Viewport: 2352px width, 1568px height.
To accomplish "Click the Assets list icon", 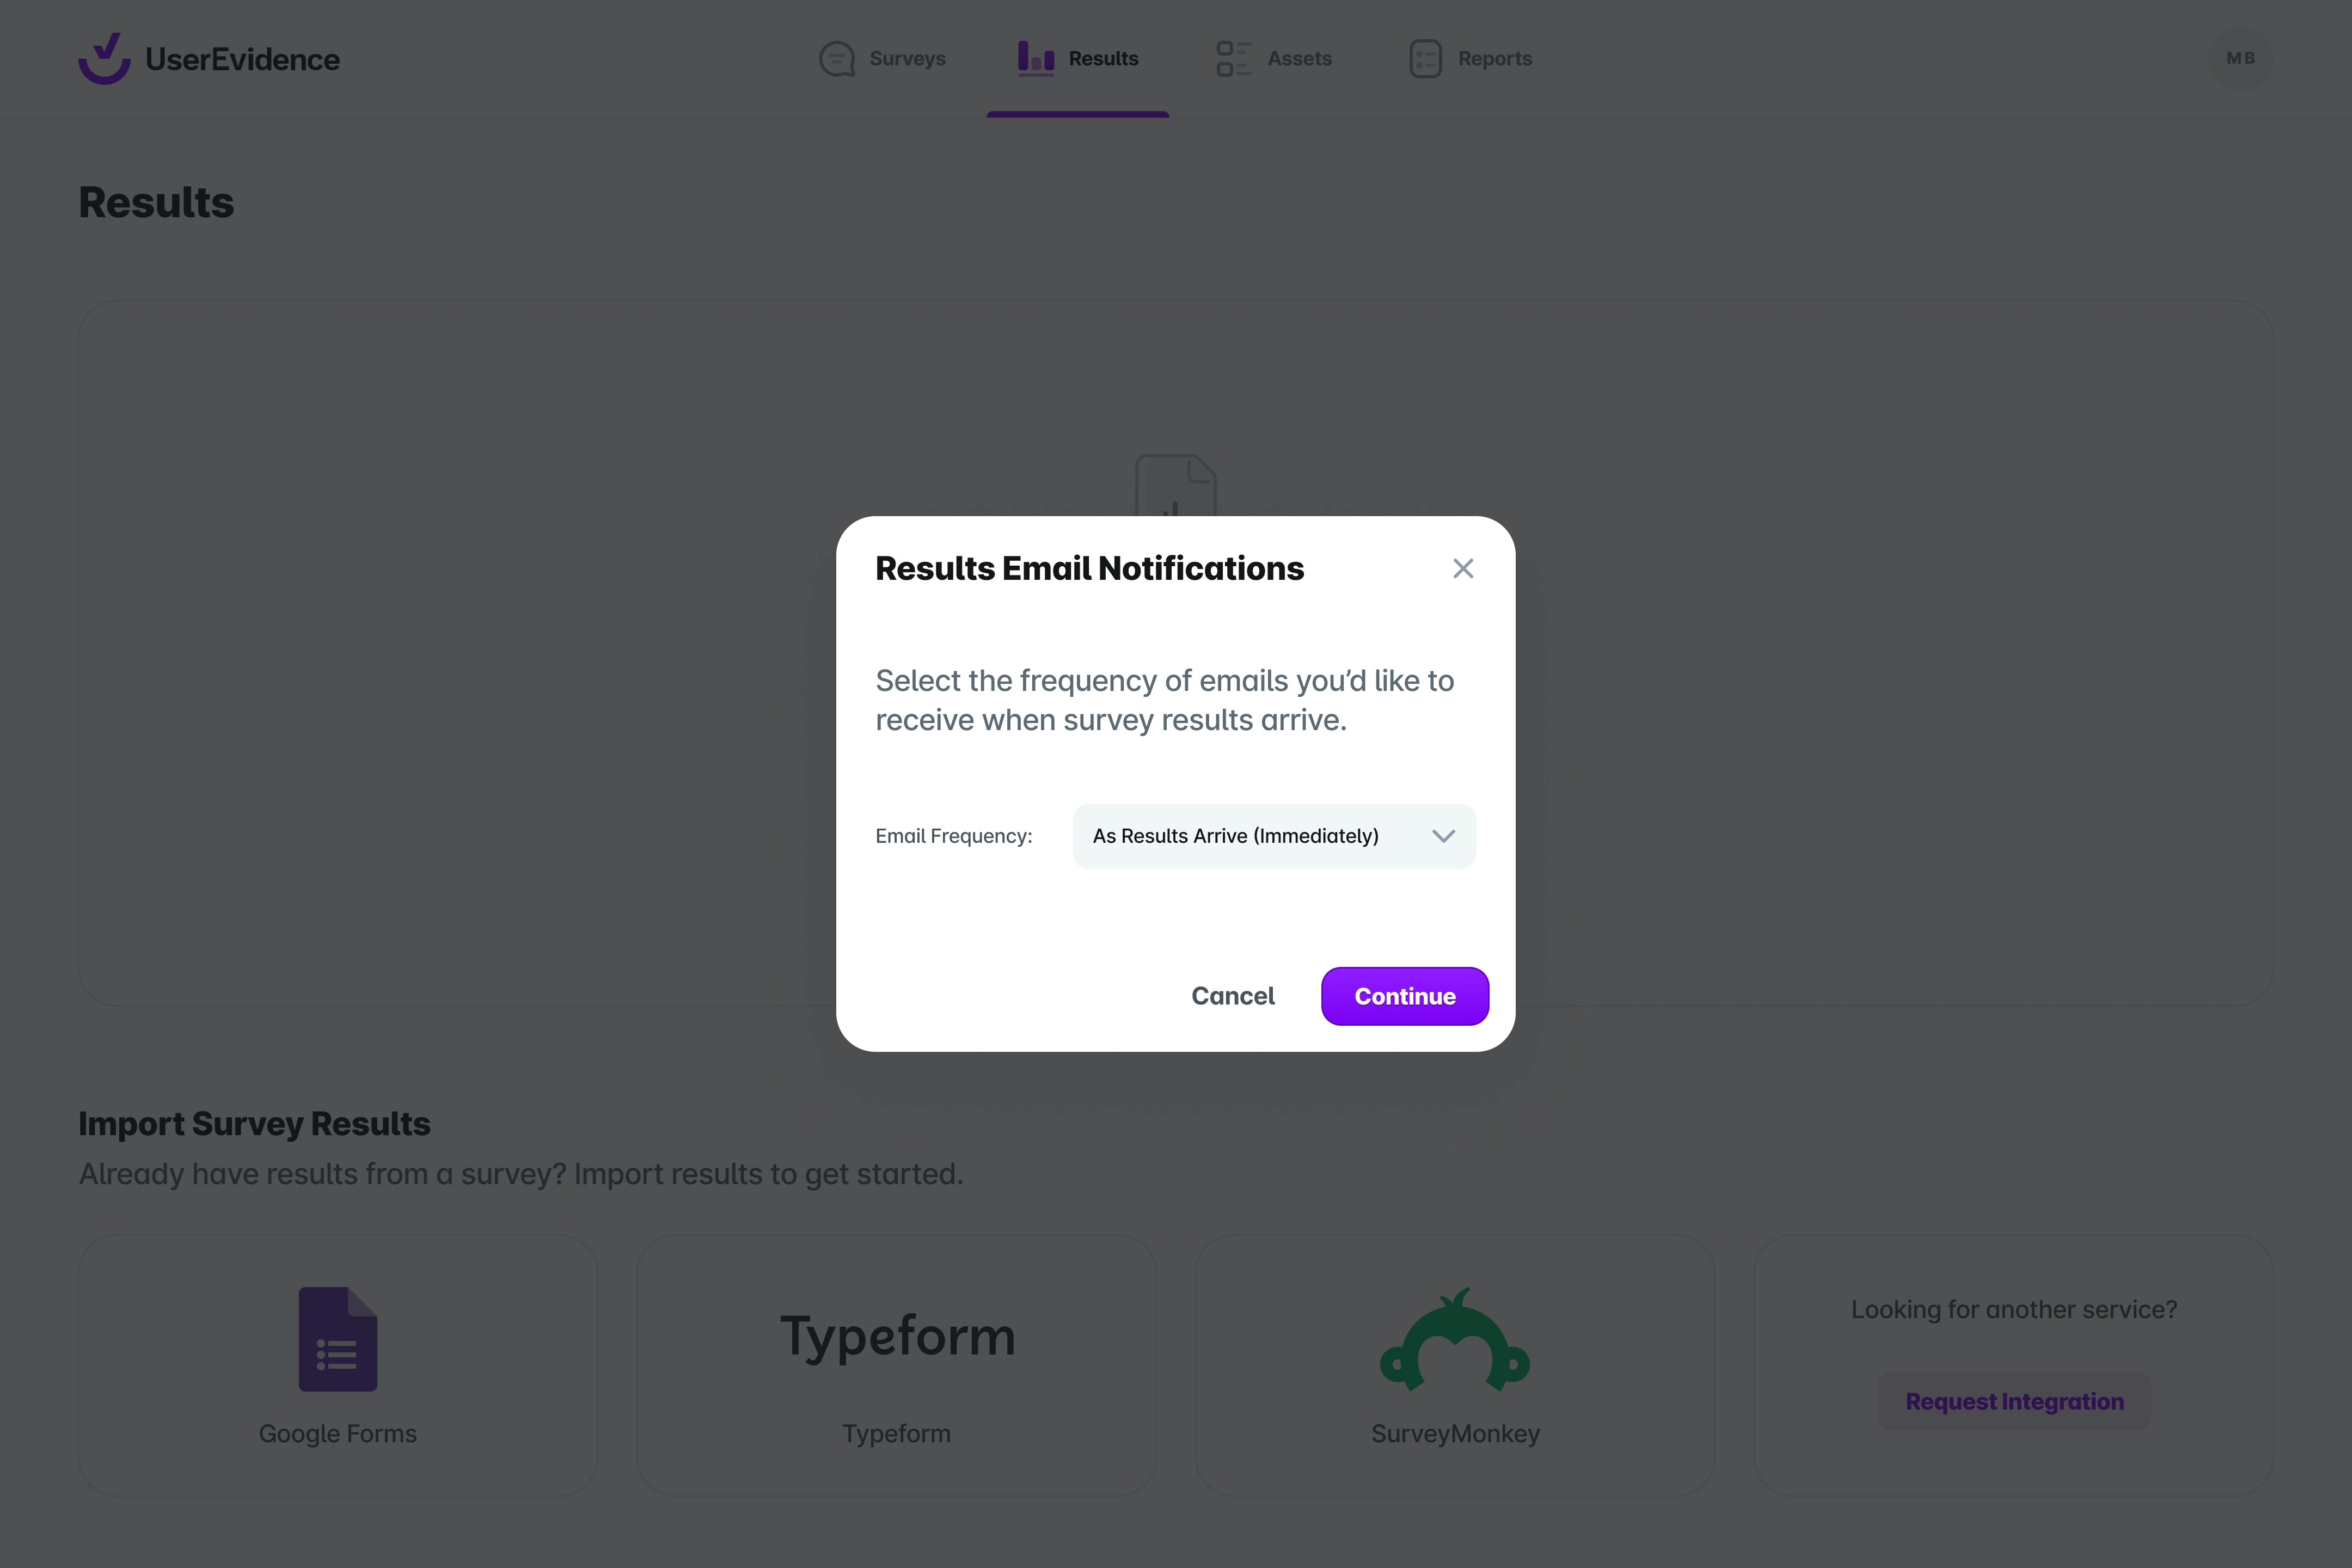I will 1233,59.
